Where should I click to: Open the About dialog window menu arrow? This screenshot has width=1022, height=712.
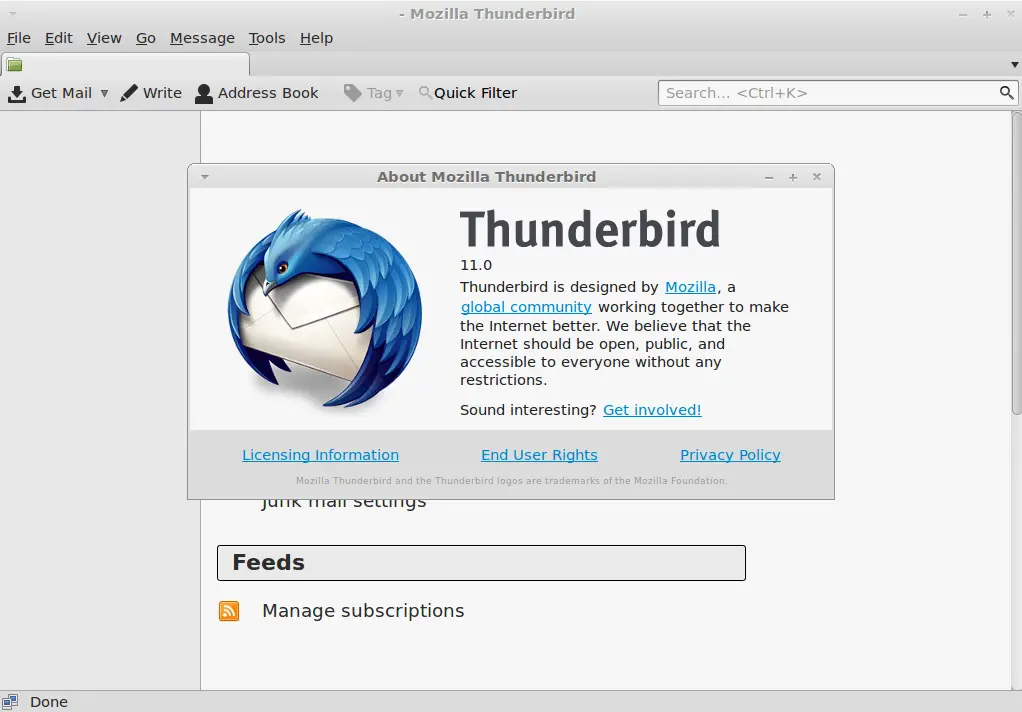[205, 177]
